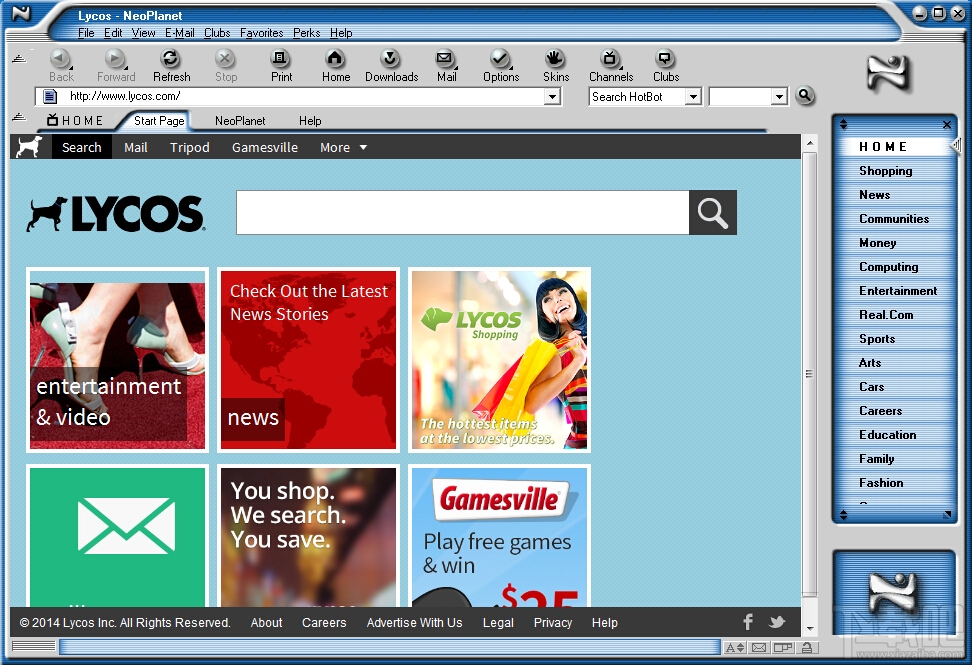Open the Downloads toolbar icon

click(x=391, y=59)
